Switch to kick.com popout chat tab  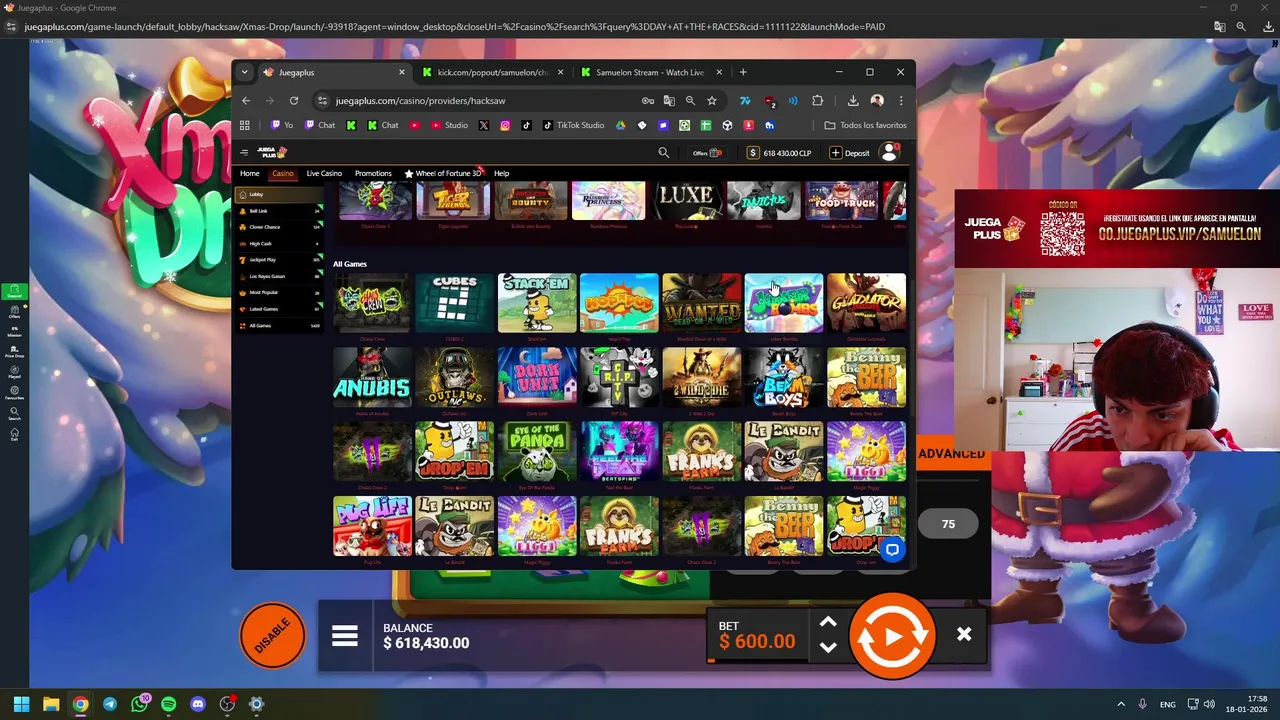coord(492,72)
